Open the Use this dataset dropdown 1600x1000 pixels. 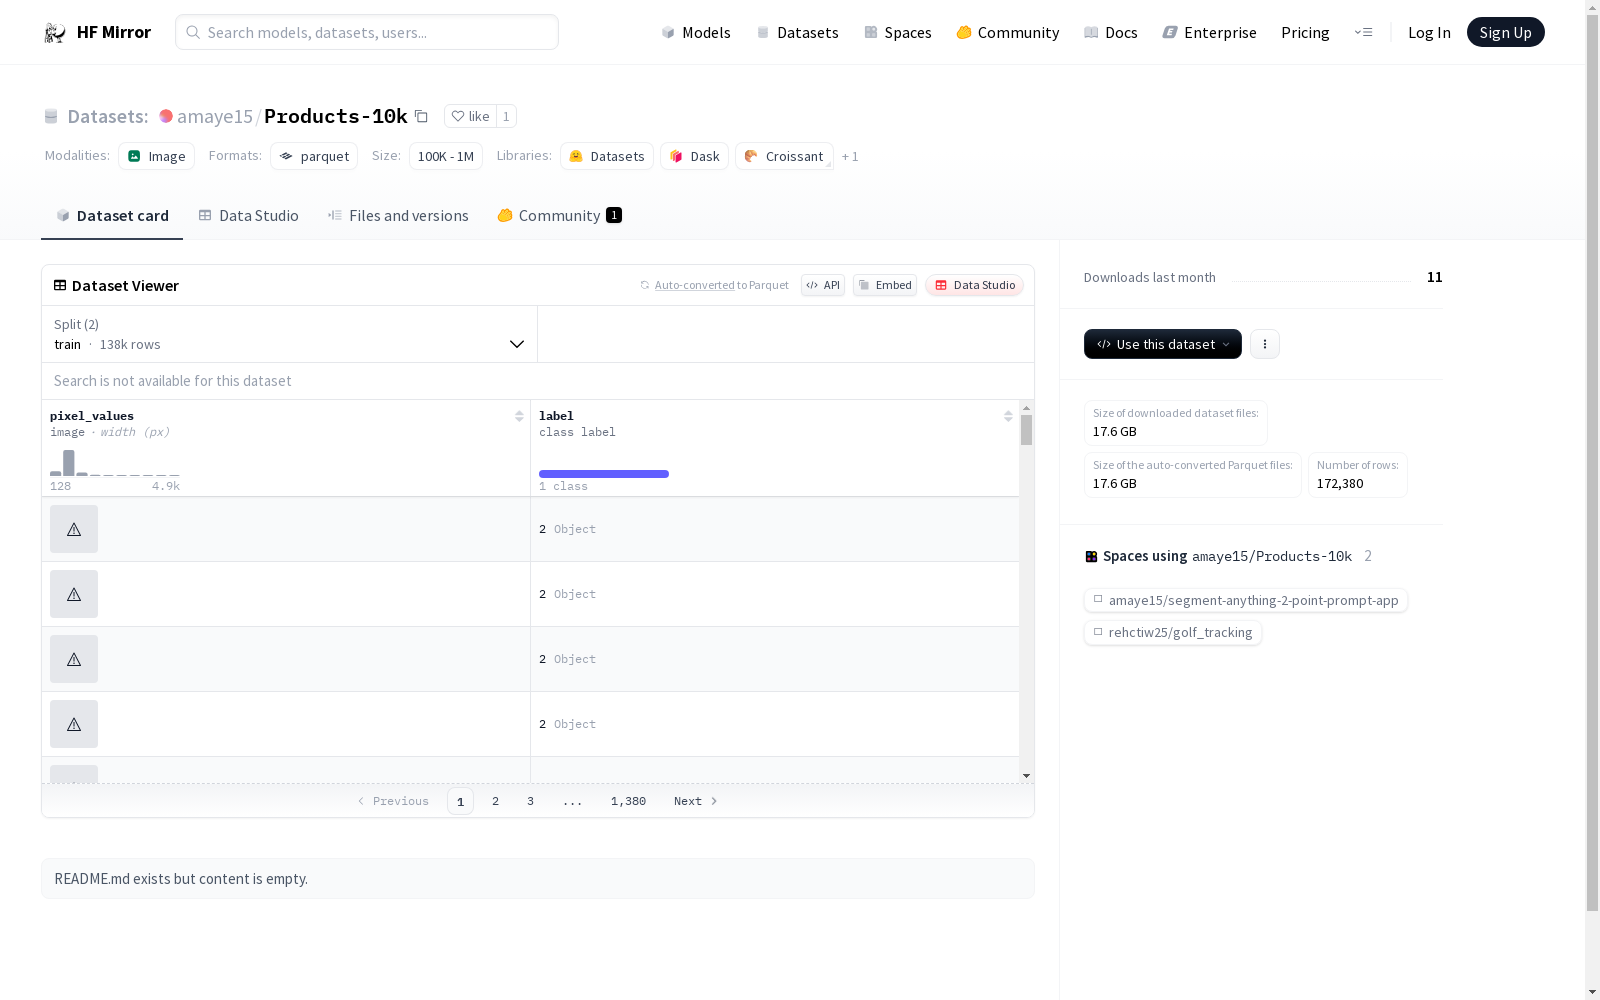pyautogui.click(x=1163, y=344)
